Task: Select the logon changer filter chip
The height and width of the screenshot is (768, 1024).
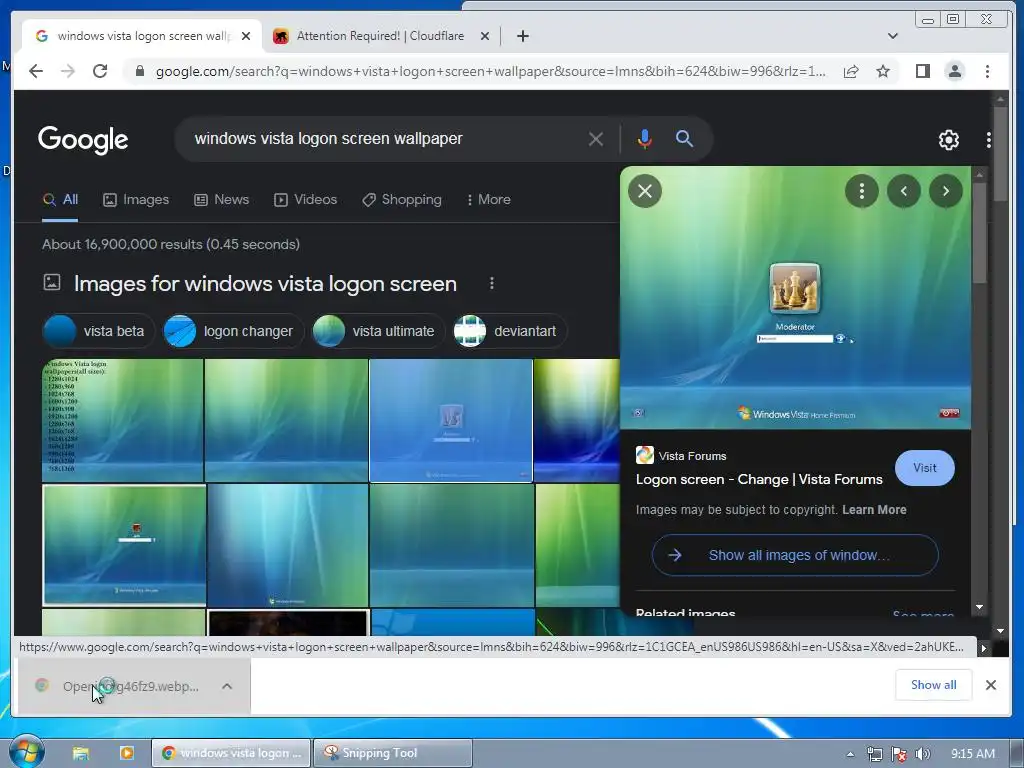Action: (233, 331)
